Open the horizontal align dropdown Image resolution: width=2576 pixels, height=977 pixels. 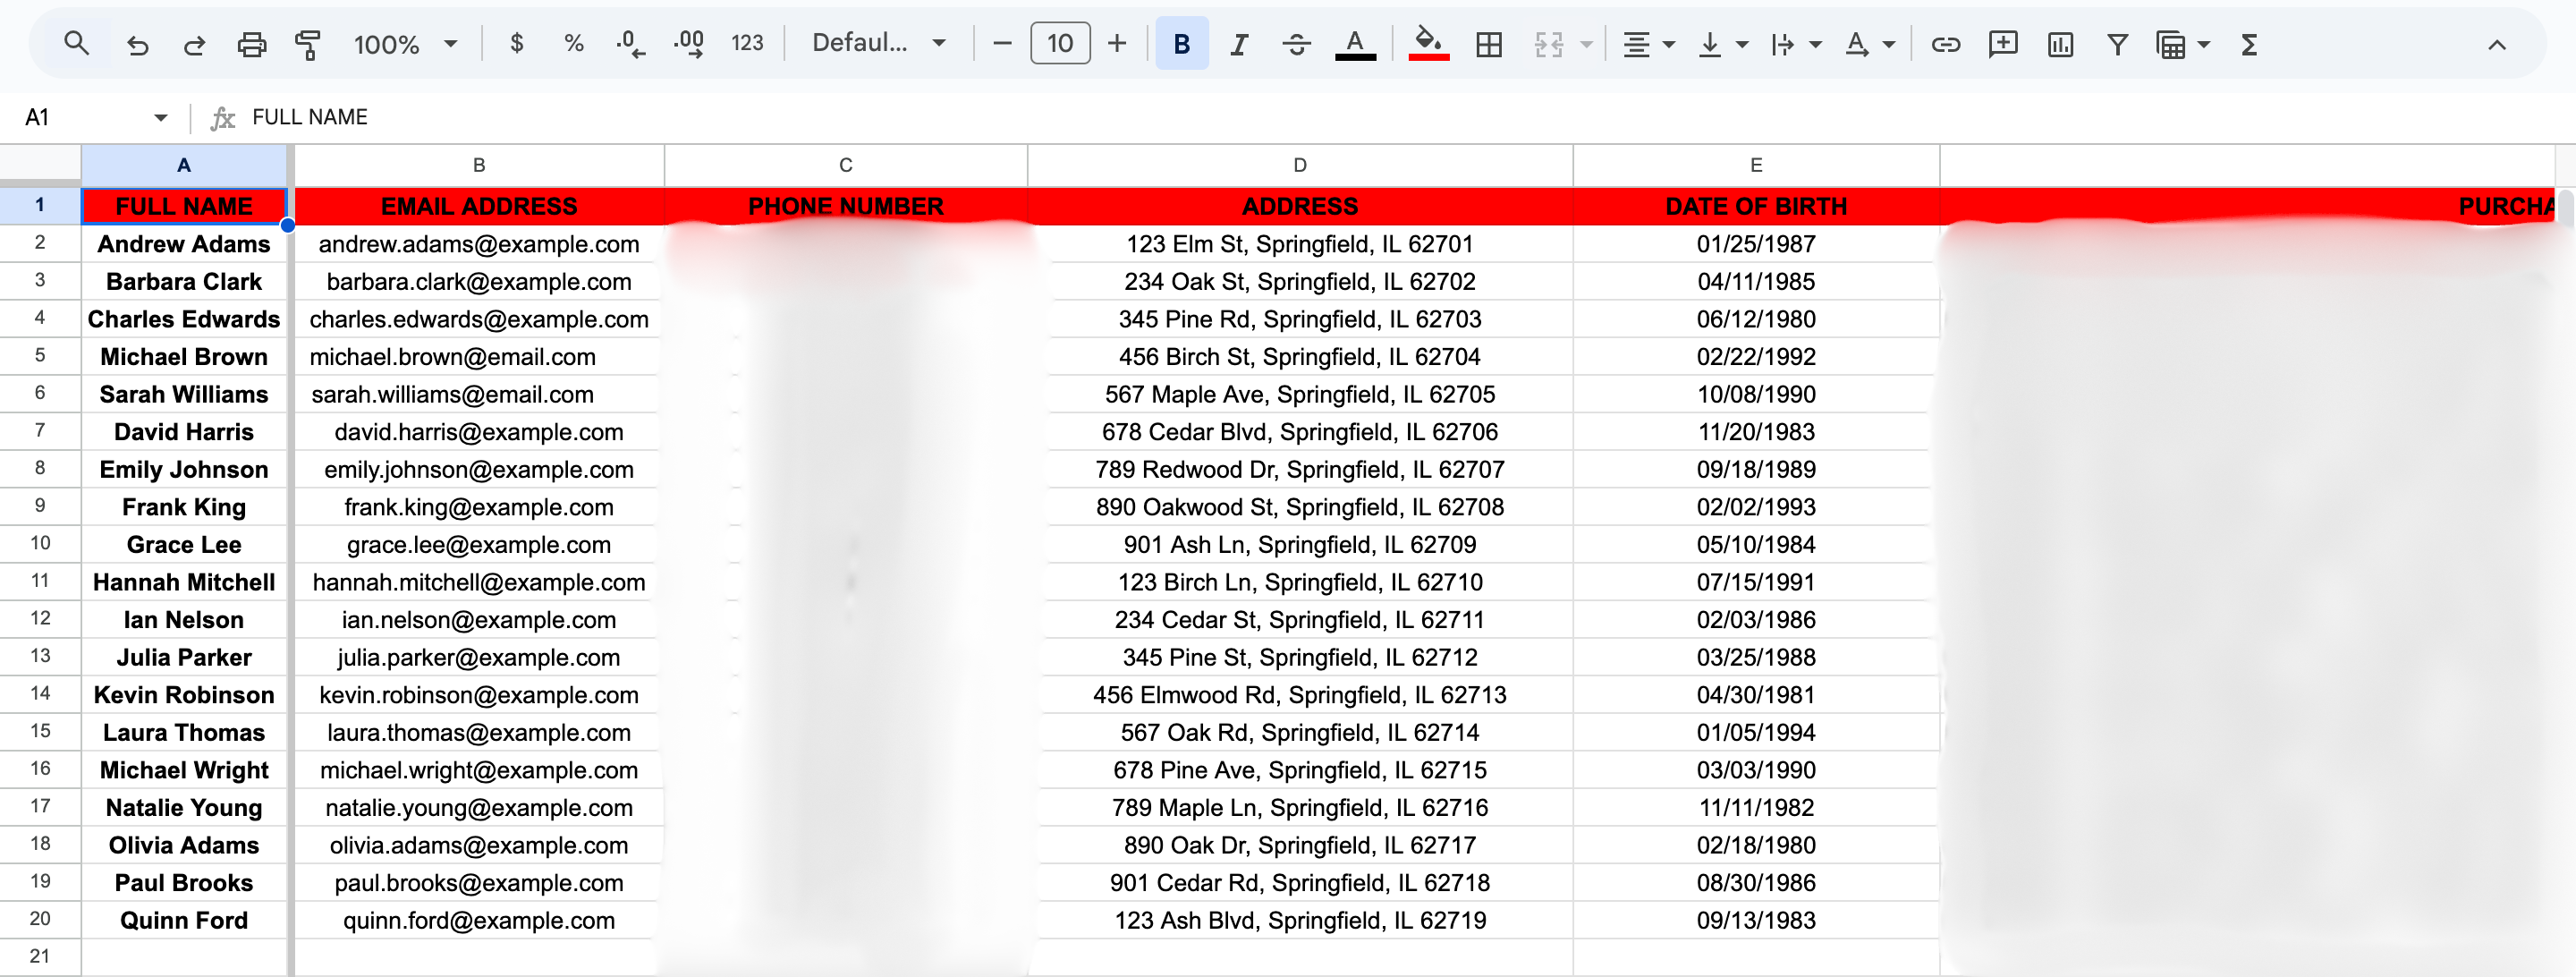pyautogui.click(x=1648, y=44)
